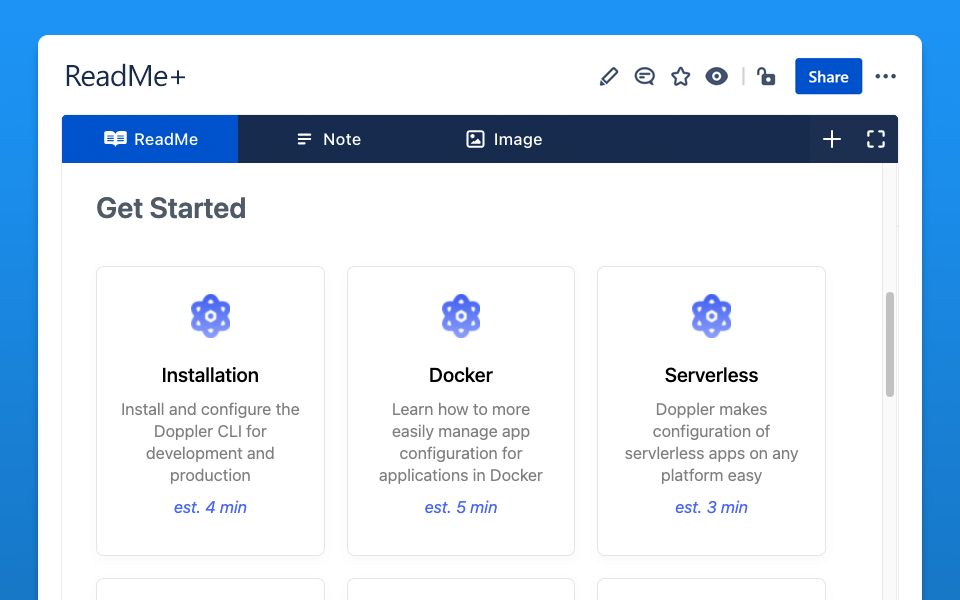This screenshot has width=960, height=600.
Task: Star this page with the star icon
Action: click(680, 77)
